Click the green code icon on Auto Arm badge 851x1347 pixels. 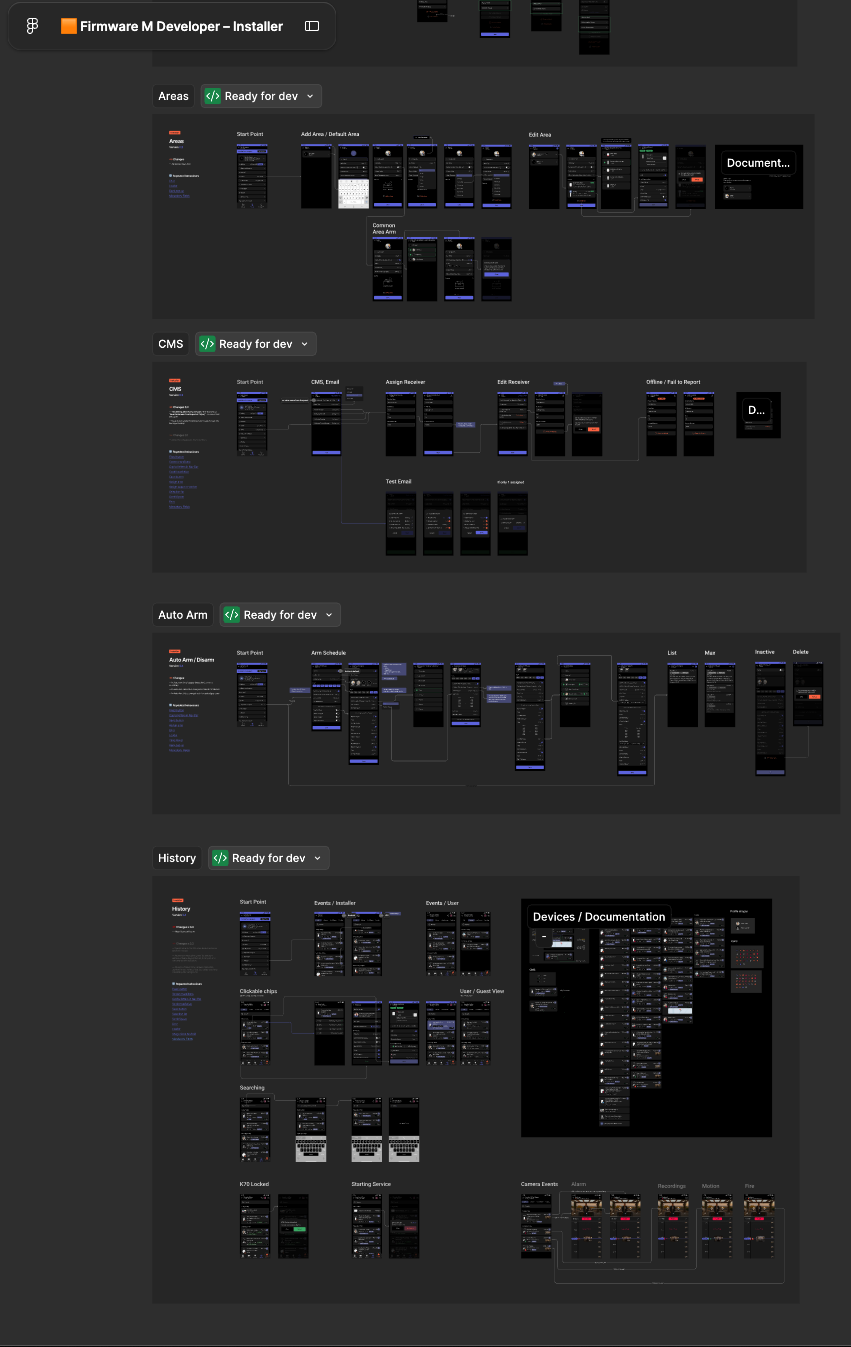[x=232, y=615]
